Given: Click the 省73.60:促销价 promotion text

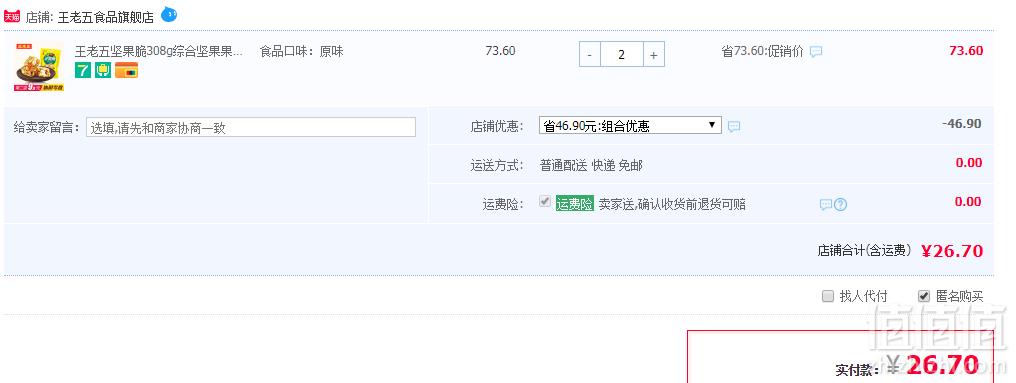Looking at the screenshot, I should coord(762,51).
